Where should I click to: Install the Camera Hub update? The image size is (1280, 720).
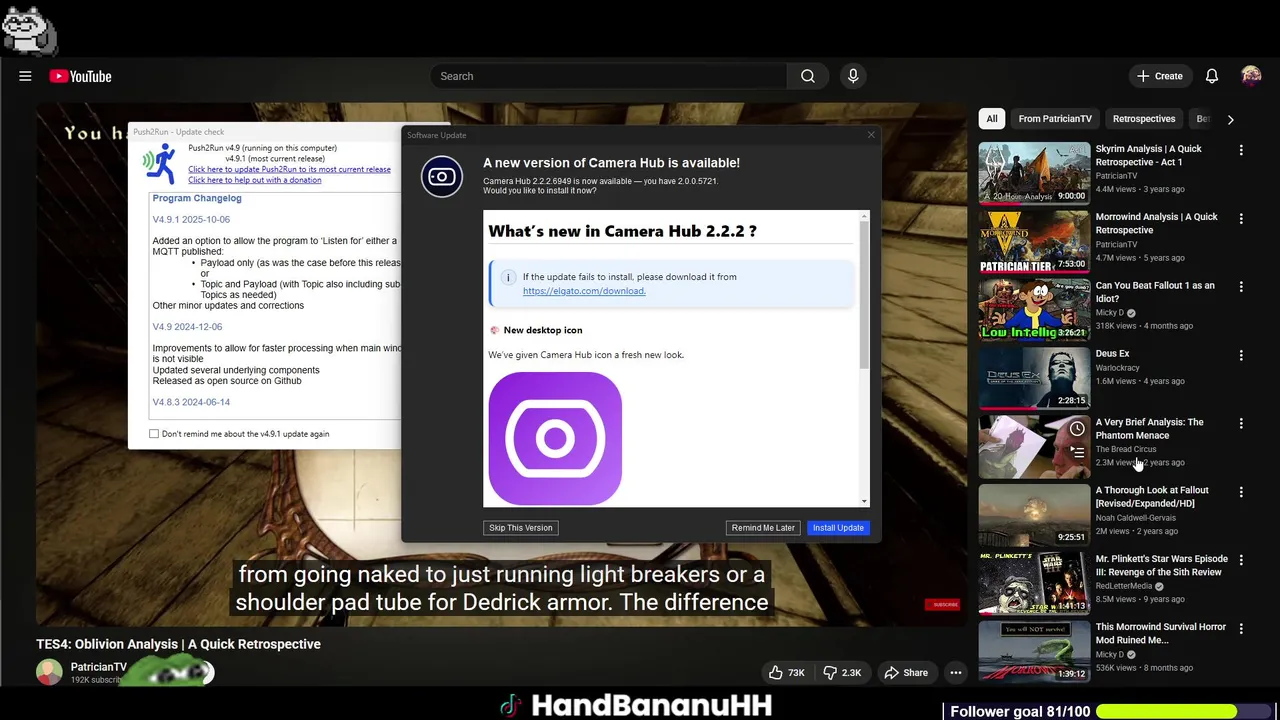pyautogui.click(x=838, y=528)
